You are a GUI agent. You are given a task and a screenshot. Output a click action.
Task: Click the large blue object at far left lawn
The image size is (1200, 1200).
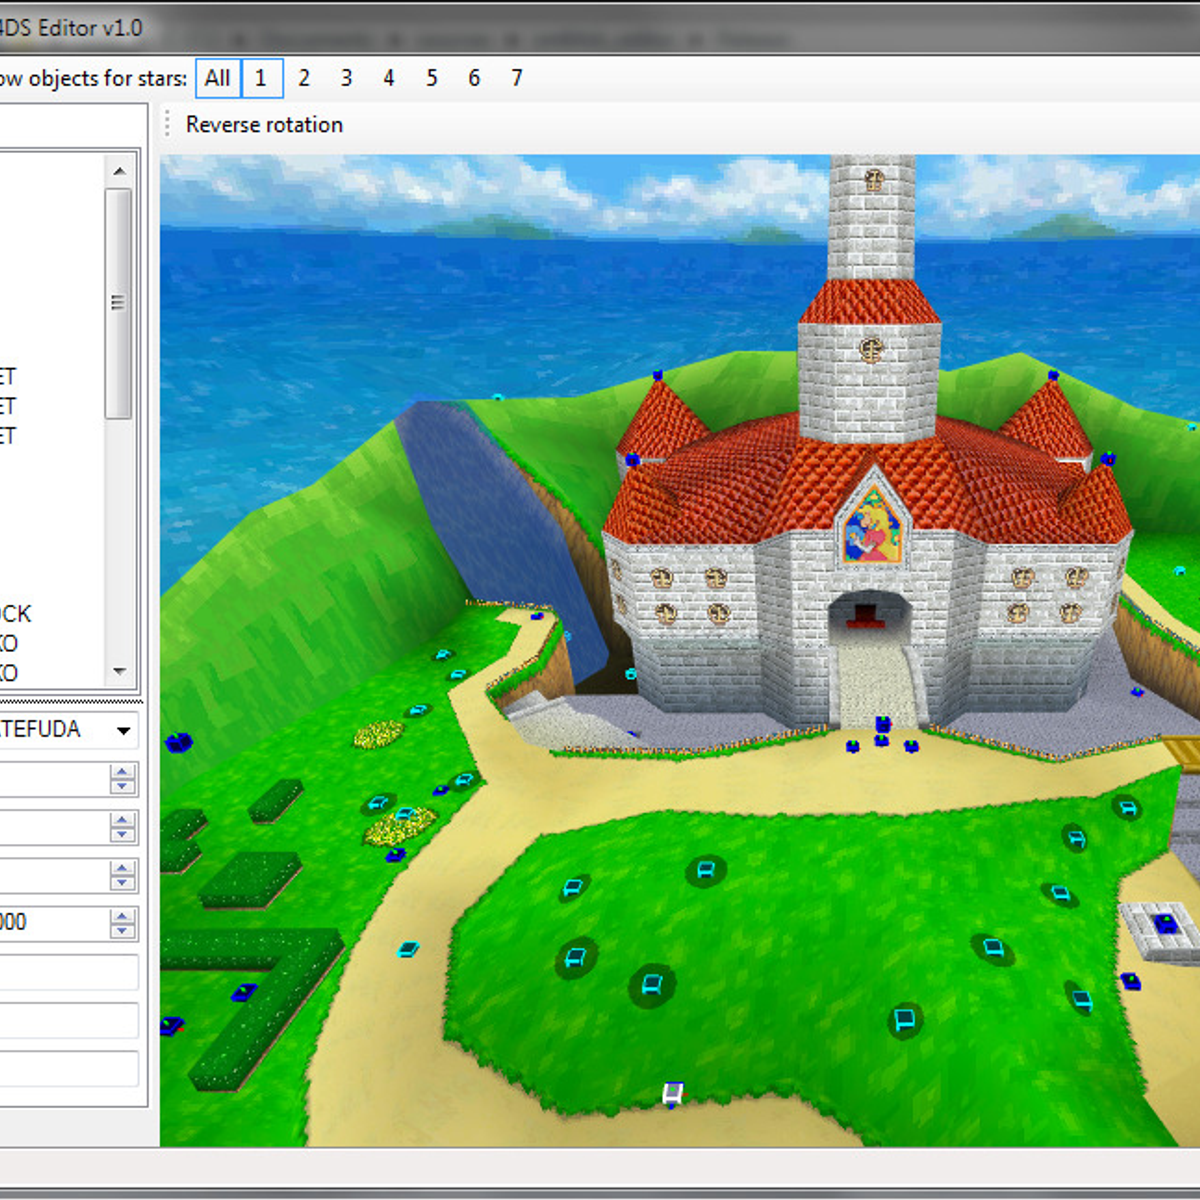point(179,742)
